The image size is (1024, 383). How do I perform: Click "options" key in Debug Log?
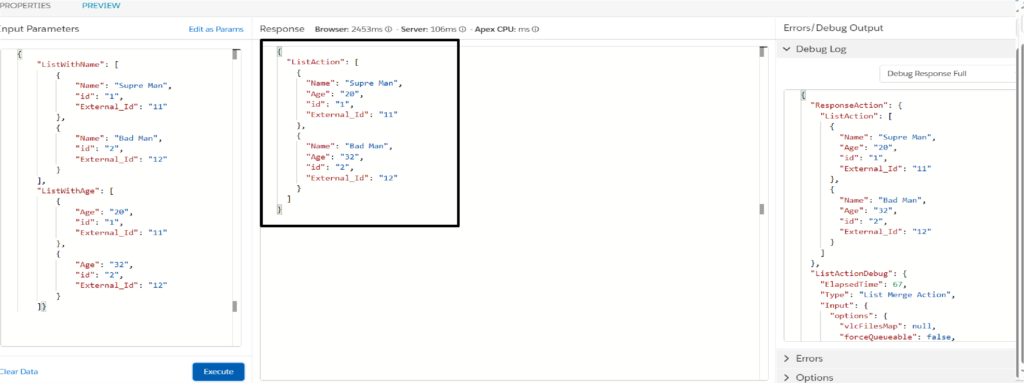pos(851,315)
